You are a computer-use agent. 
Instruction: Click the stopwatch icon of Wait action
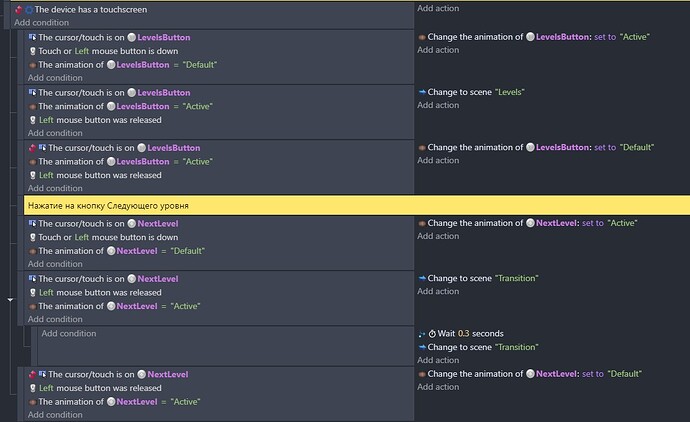pyautogui.click(x=432, y=334)
